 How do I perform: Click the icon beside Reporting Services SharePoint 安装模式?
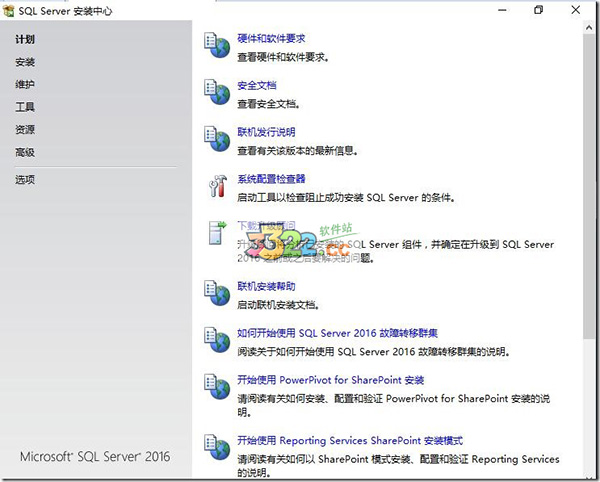point(217,447)
